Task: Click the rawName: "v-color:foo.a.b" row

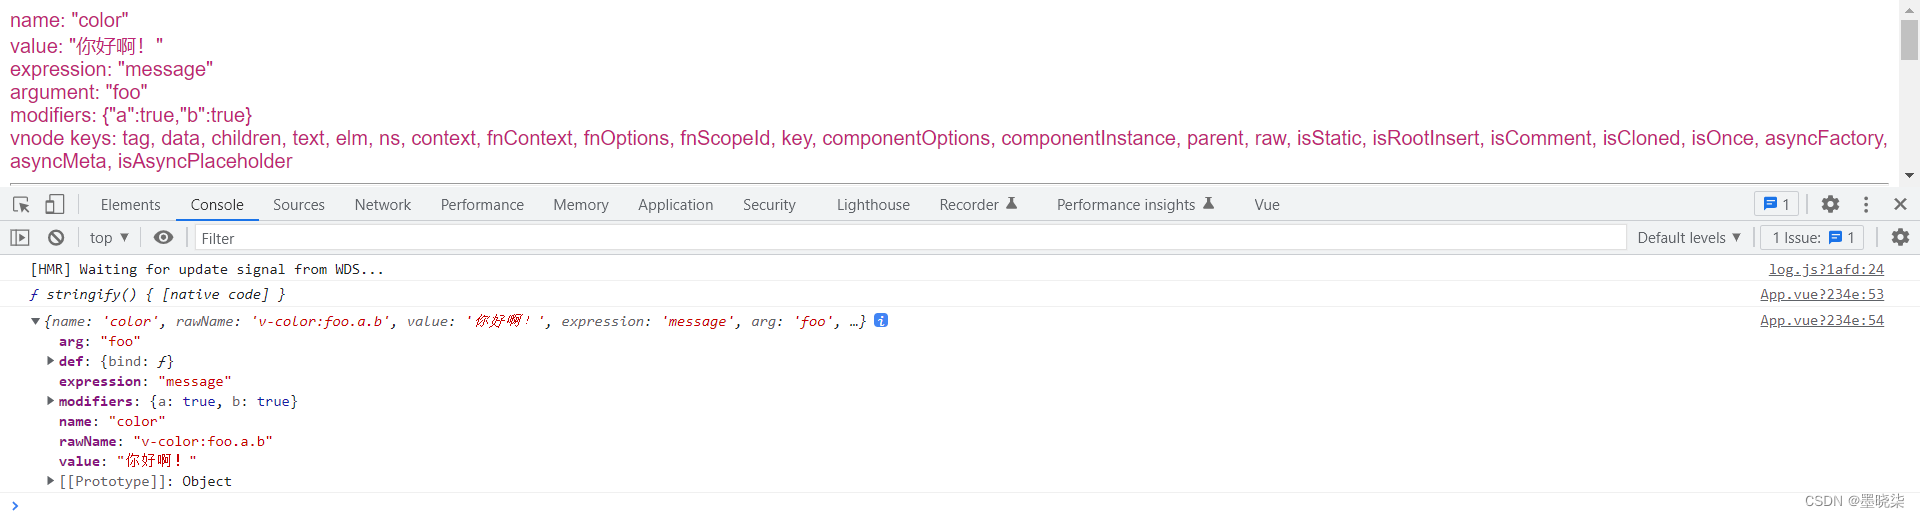Action: [165, 441]
